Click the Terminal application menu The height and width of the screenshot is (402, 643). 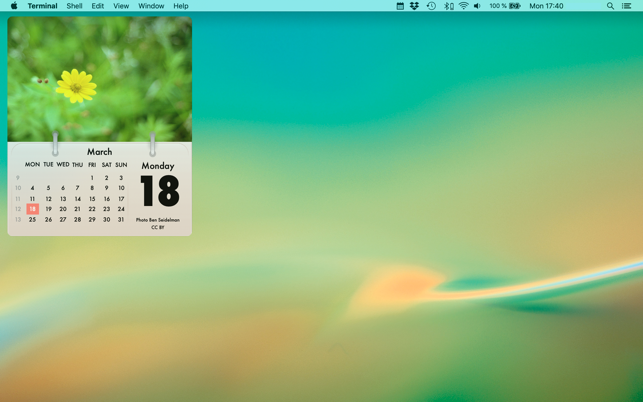pos(42,6)
